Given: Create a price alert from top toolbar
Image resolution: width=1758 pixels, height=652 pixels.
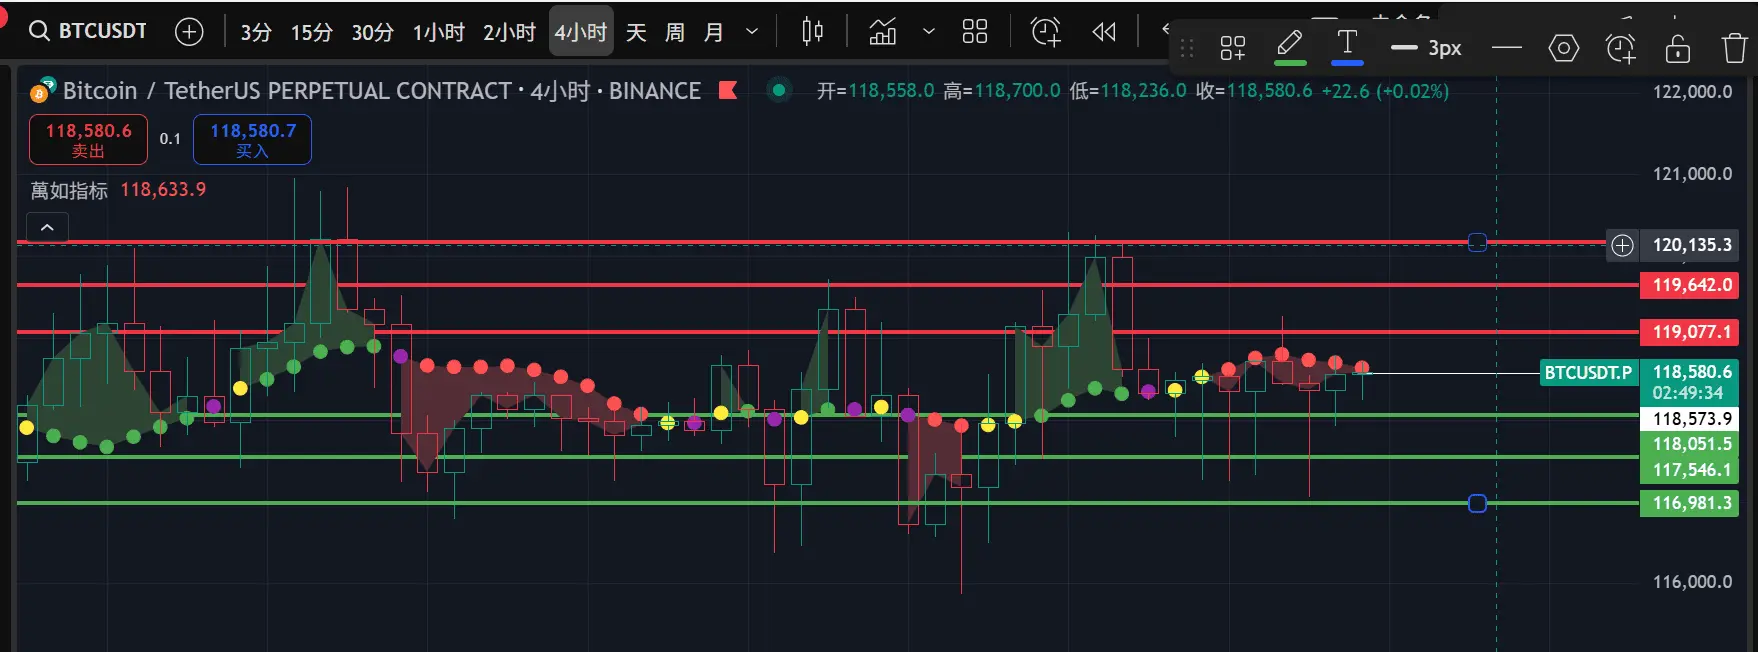Looking at the screenshot, I should [x=1046, y=32].
